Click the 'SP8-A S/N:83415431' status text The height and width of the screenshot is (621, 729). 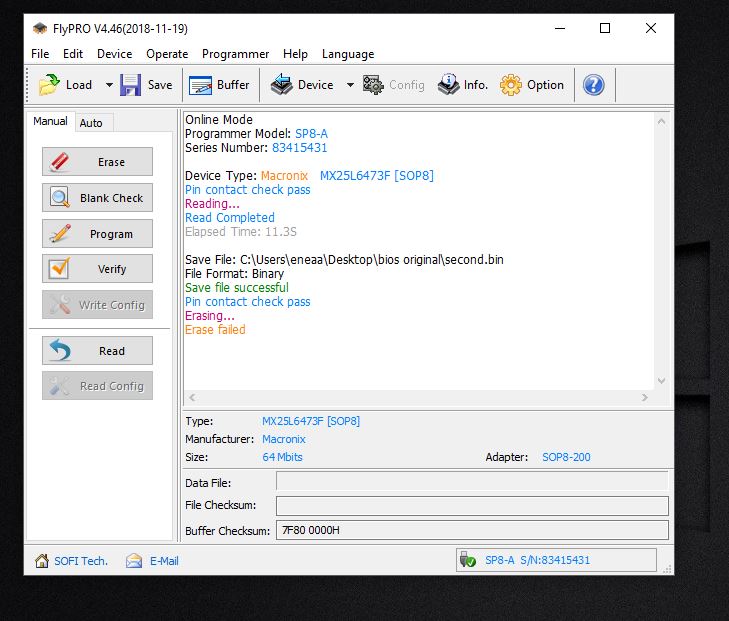tap(537, 560)
